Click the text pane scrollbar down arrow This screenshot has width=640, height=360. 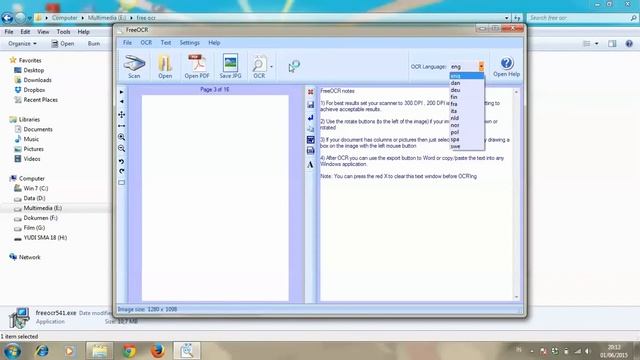[516, 297]
